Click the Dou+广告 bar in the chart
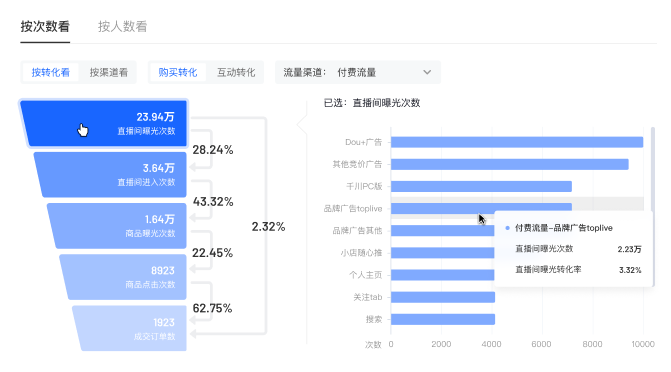671x372 pixels. coord(517,142)
